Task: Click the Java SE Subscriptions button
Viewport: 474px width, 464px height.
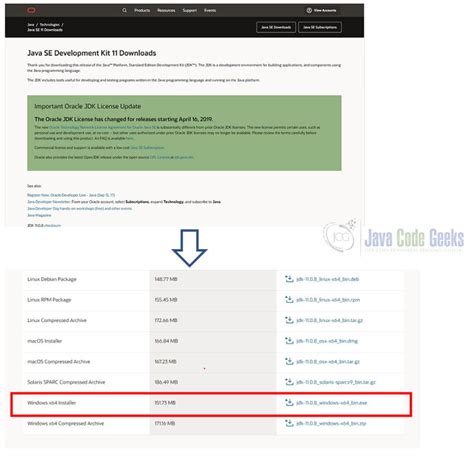Action: pos(320,27)
